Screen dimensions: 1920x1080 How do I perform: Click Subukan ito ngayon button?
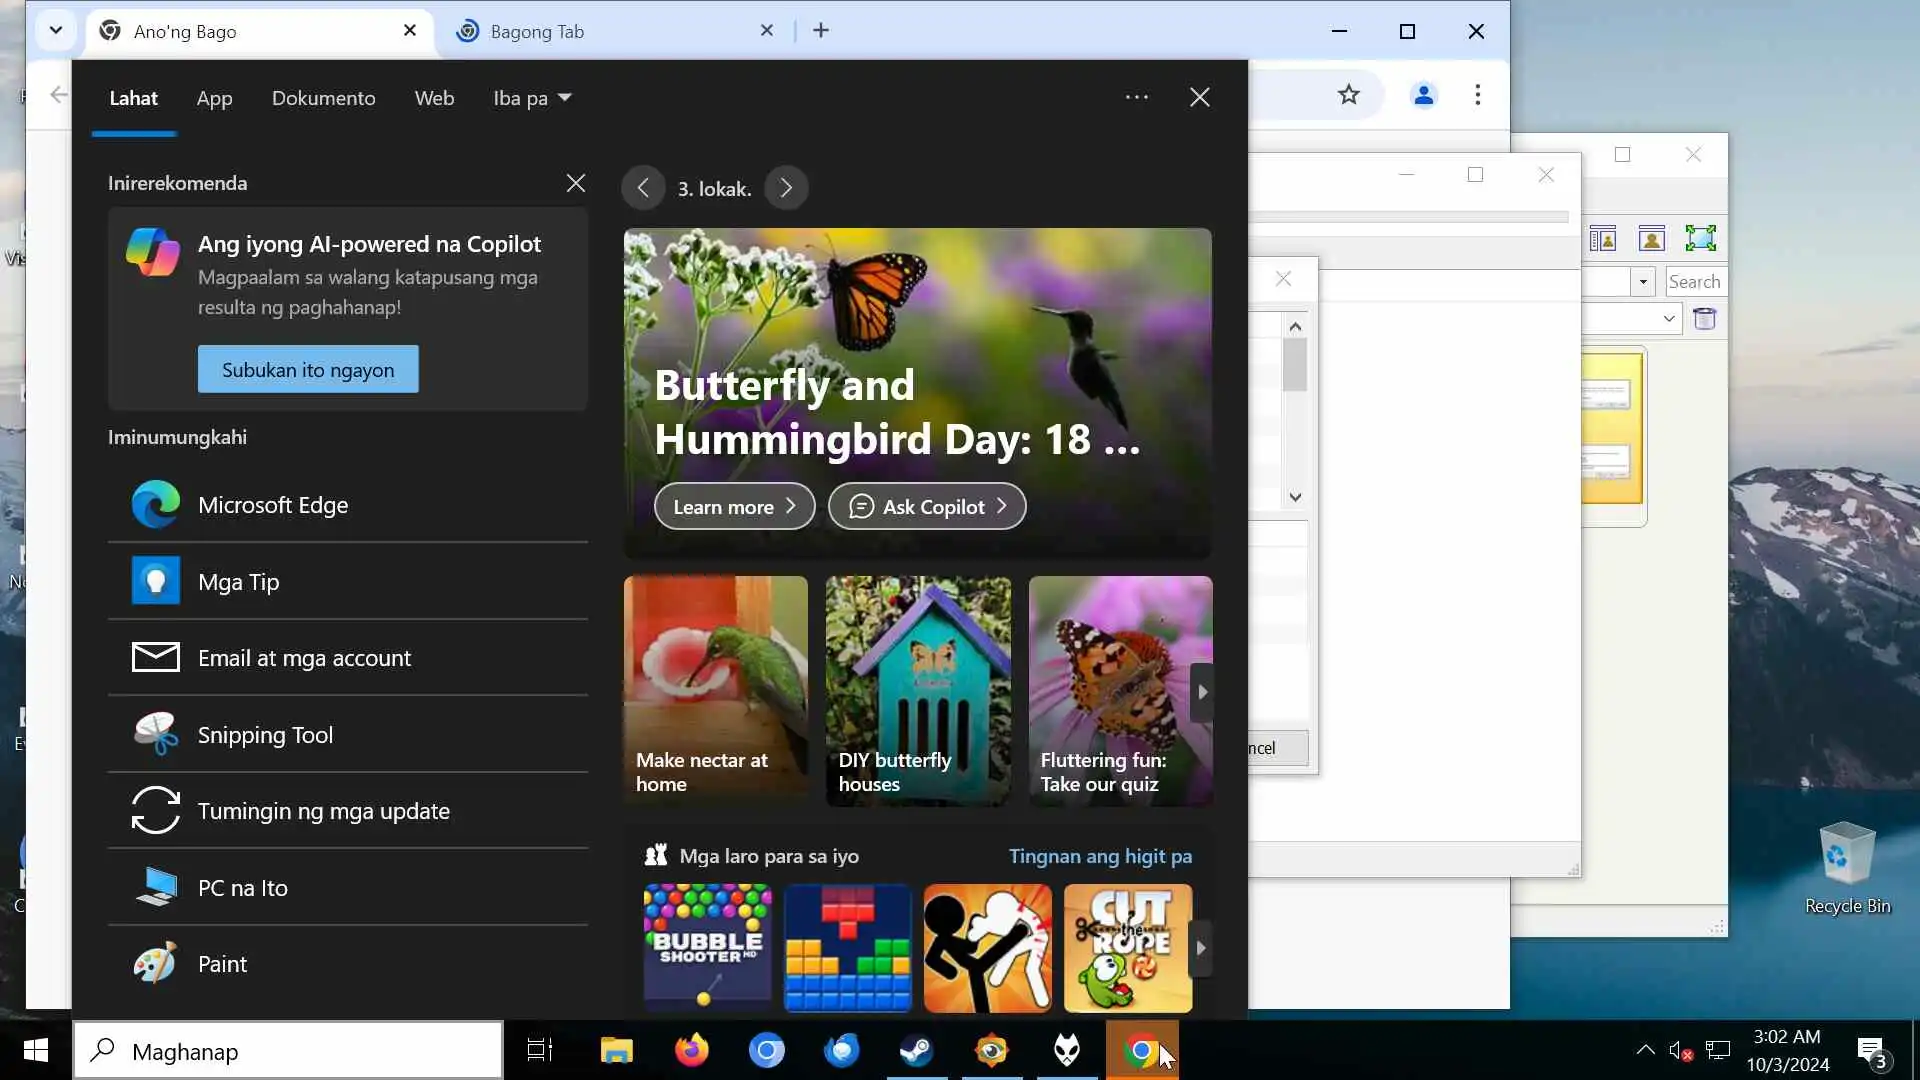pos(308,369)
